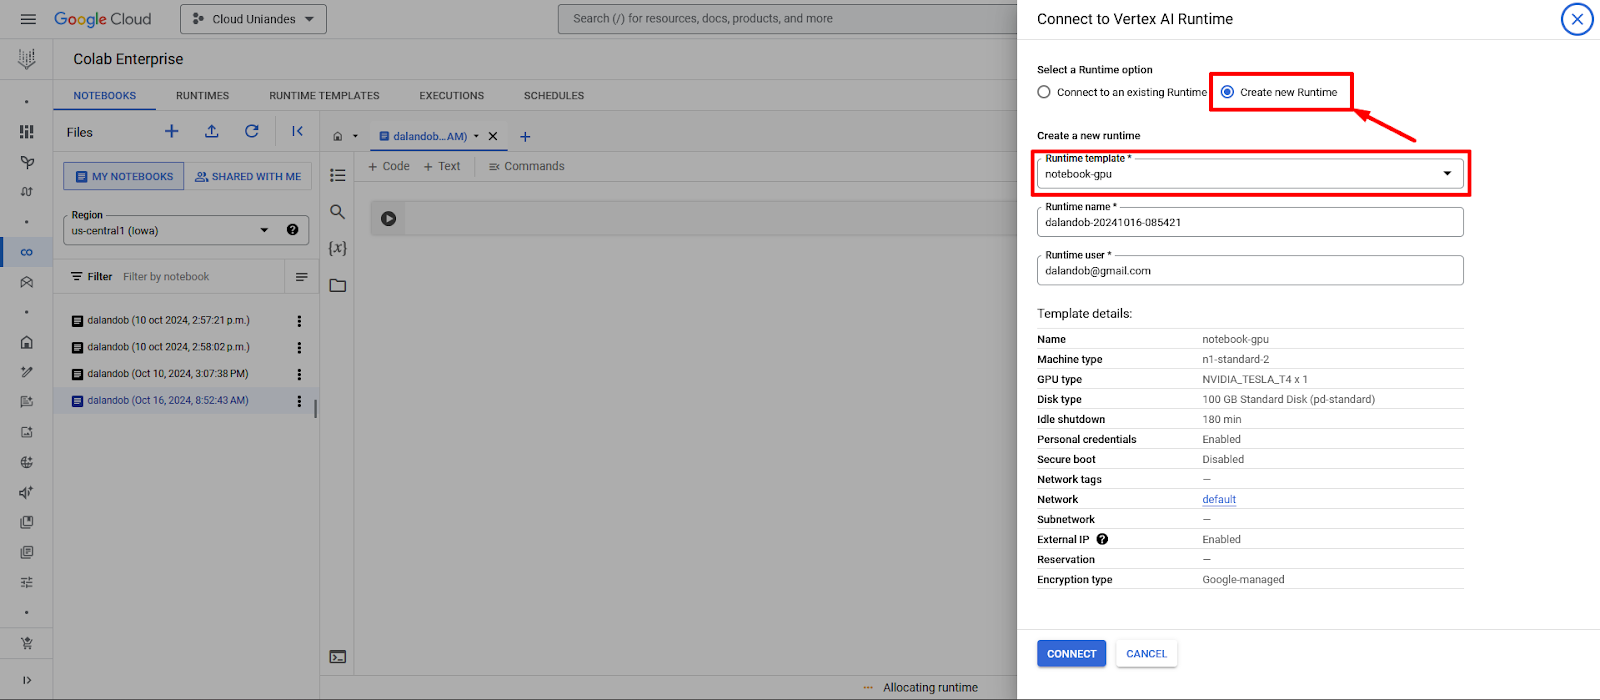
Task: Open the column display options icon beside Filter
Action: 301,277
